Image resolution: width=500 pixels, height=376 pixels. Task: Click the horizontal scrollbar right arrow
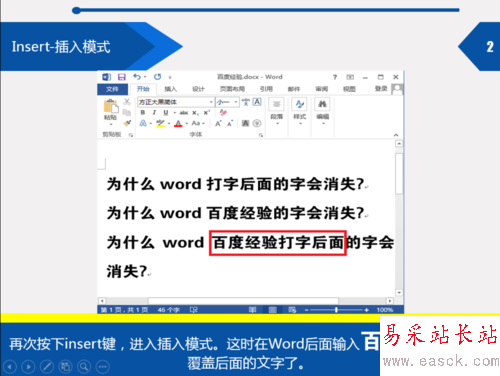(x=389, y=301)
